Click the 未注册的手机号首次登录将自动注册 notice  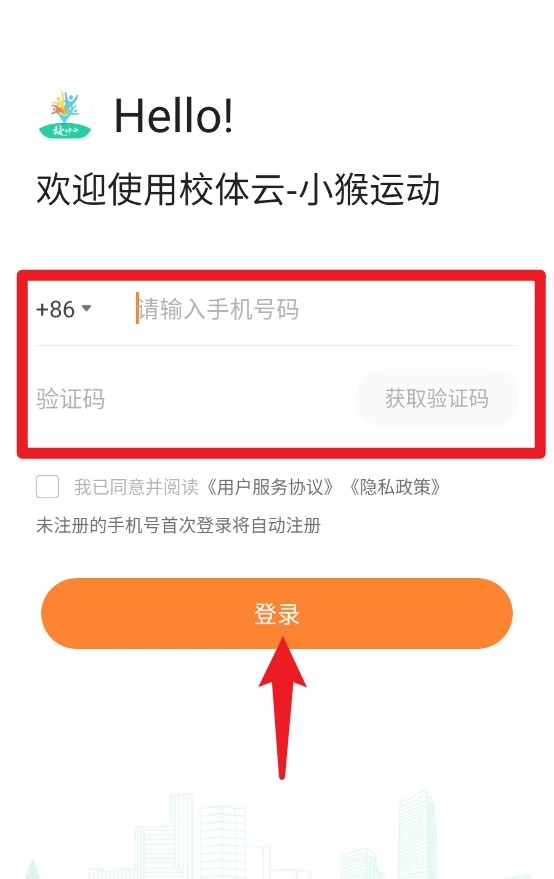178,525
